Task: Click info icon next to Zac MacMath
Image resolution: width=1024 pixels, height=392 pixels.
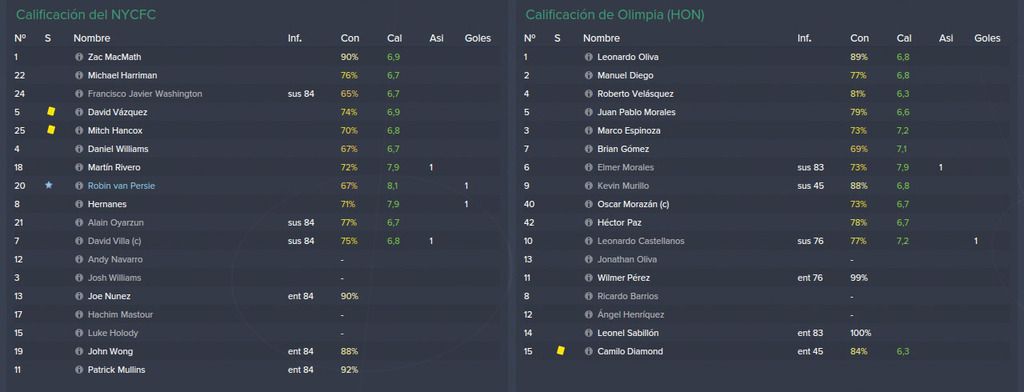Action: point(79,57)
